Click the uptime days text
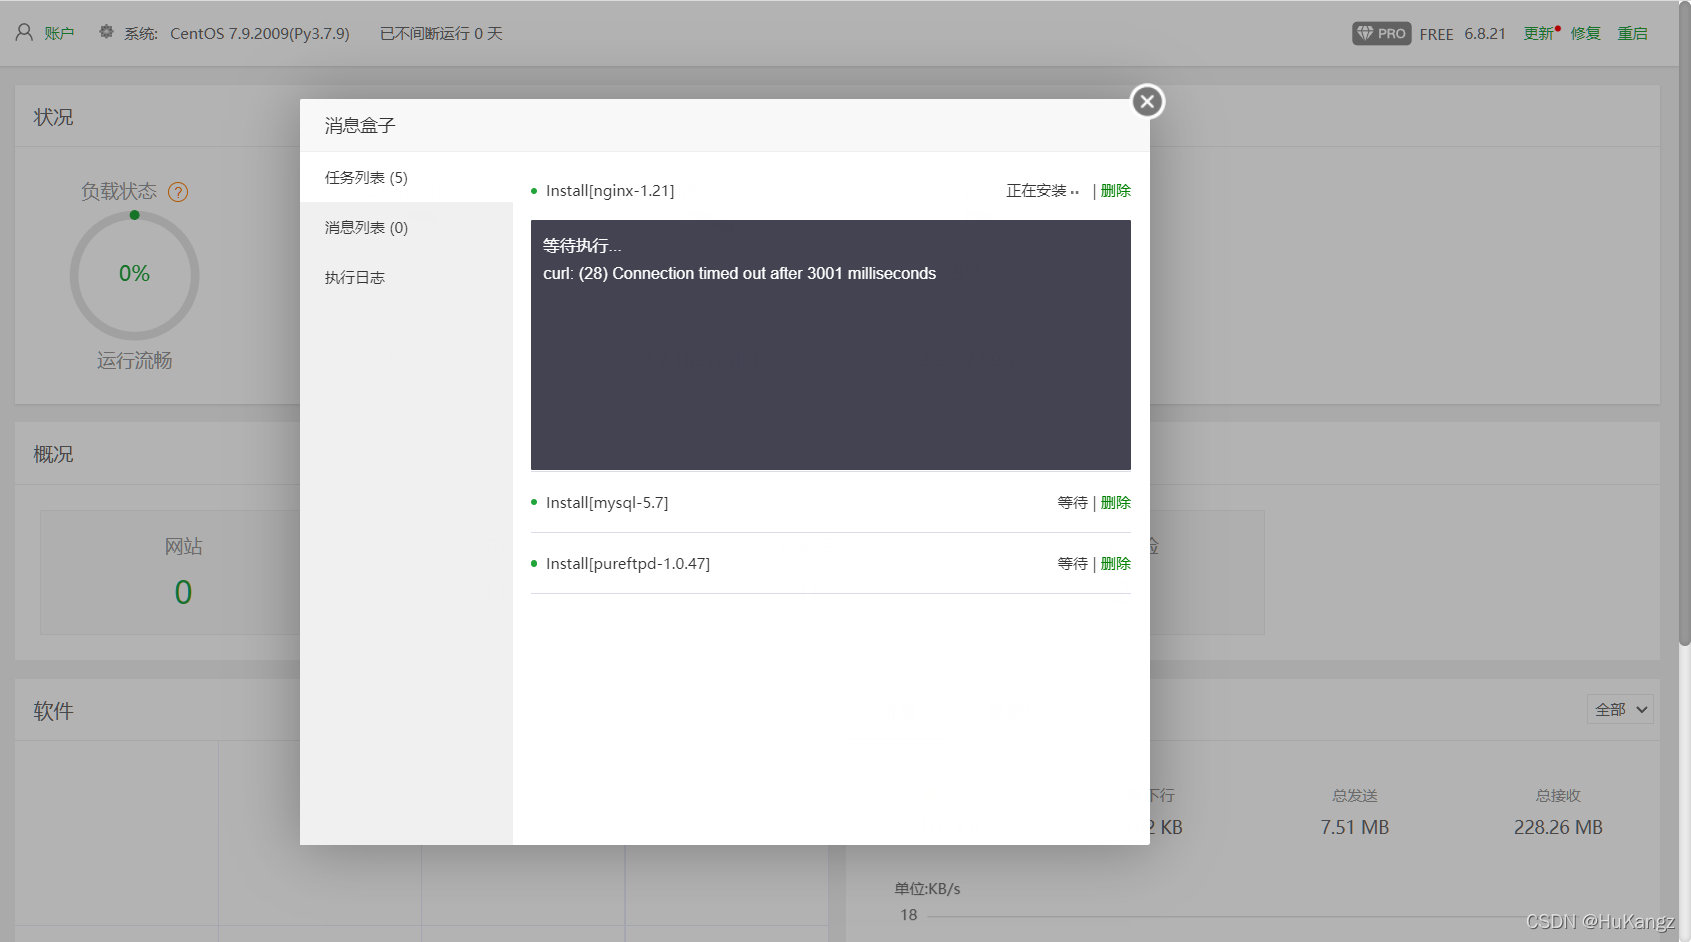This screenshot has width=1691, height=942. (x=441, y=33)
